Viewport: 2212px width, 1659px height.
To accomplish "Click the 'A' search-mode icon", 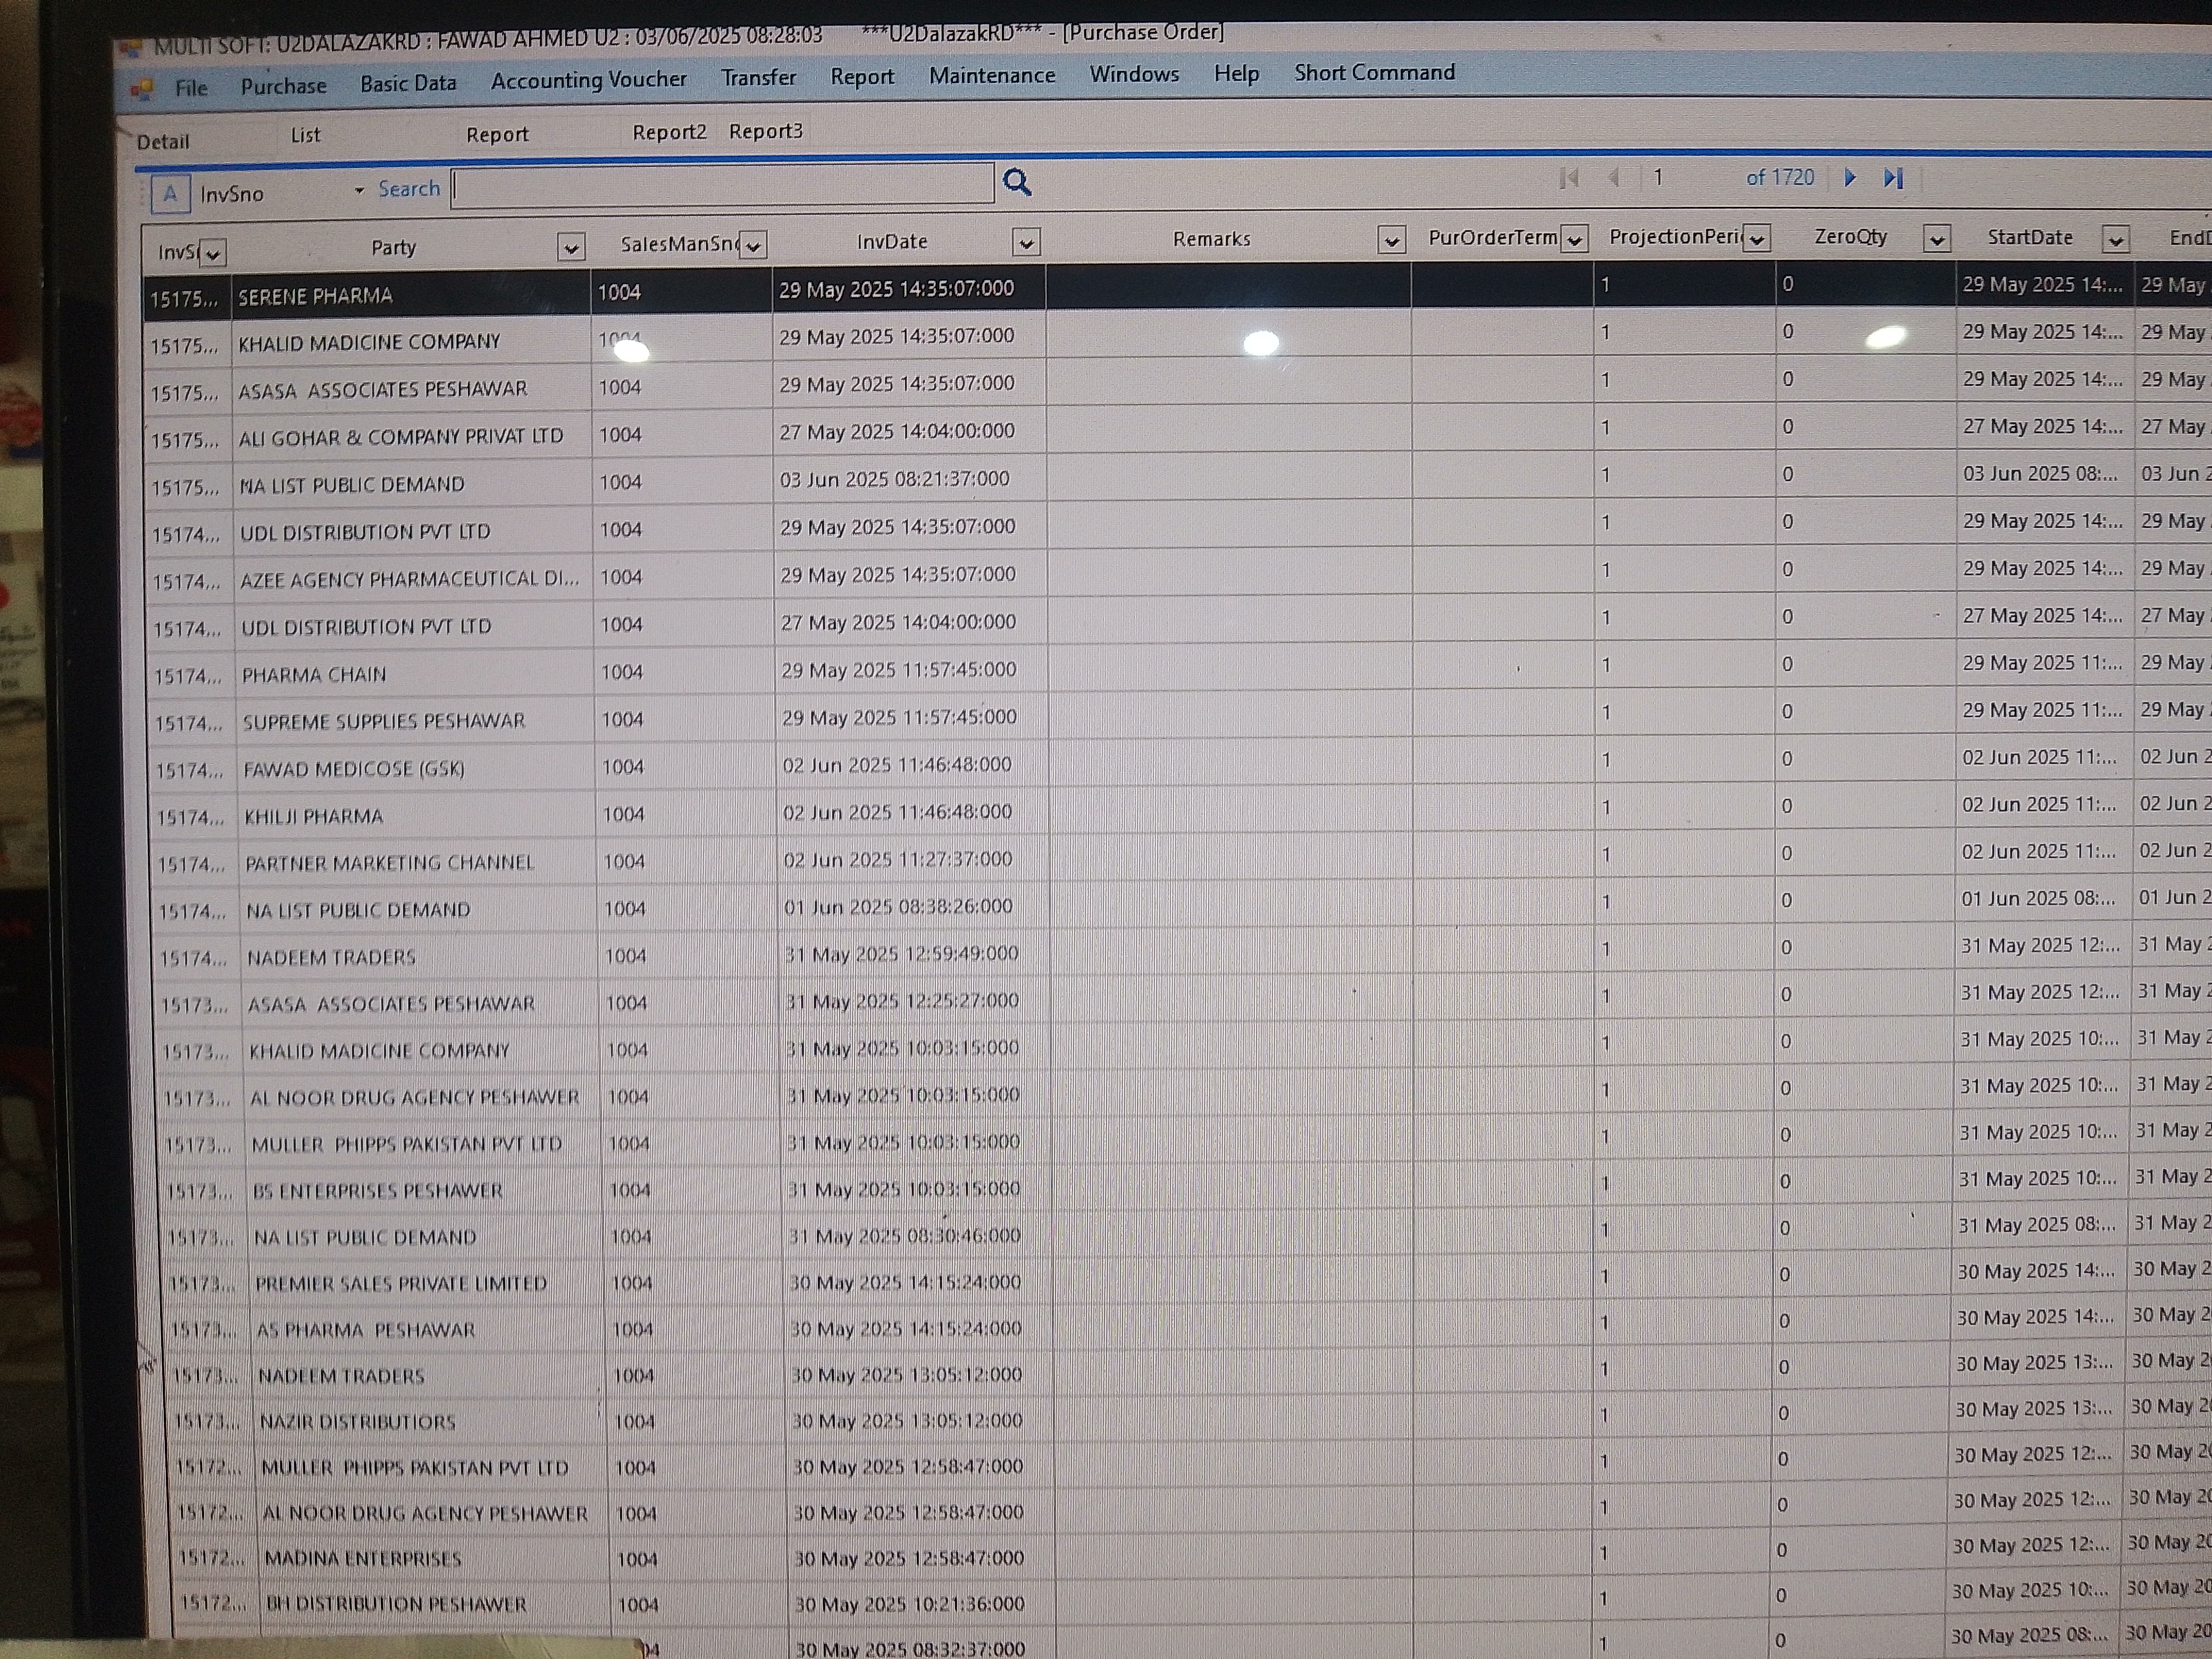I will pyautogui.click(x=171, y=194).
